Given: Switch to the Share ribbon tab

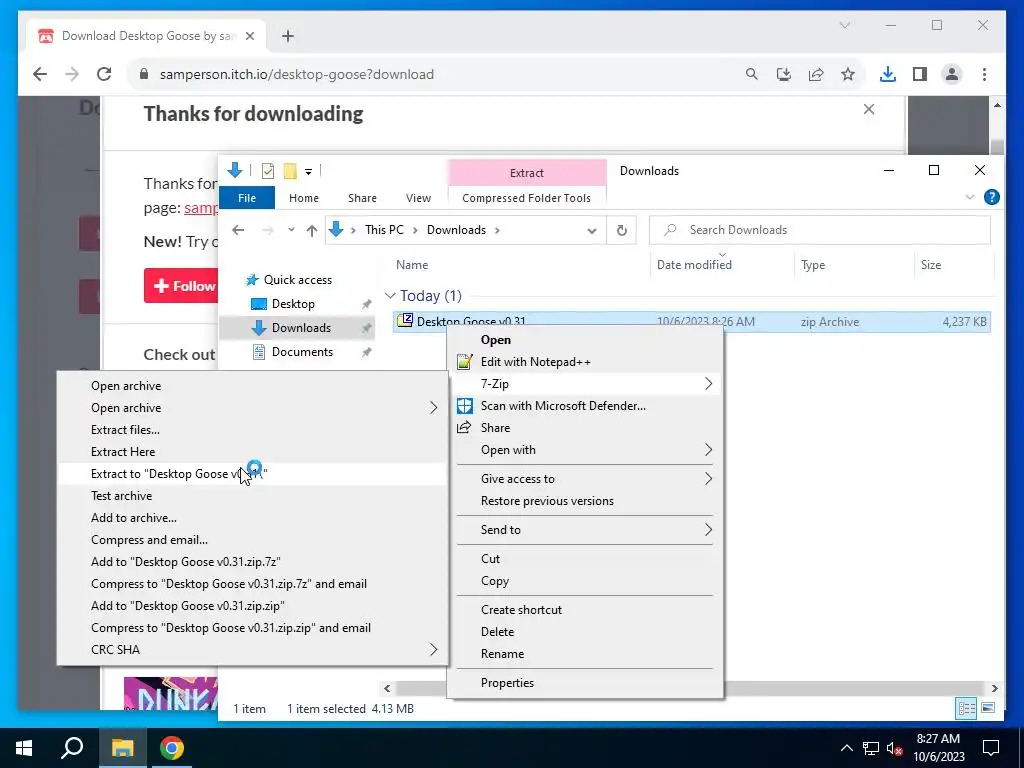Looking at the screenshot, I should [x=362, y=198].
